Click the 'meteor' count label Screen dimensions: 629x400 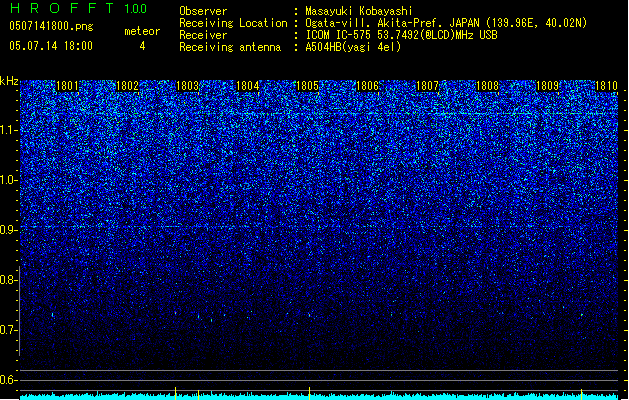(142, 31)
